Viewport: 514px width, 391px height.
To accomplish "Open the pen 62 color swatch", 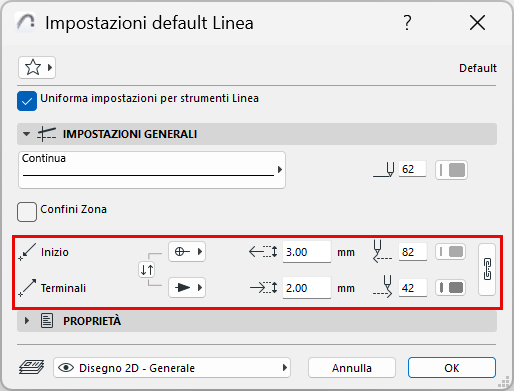I will click(451, 170).
